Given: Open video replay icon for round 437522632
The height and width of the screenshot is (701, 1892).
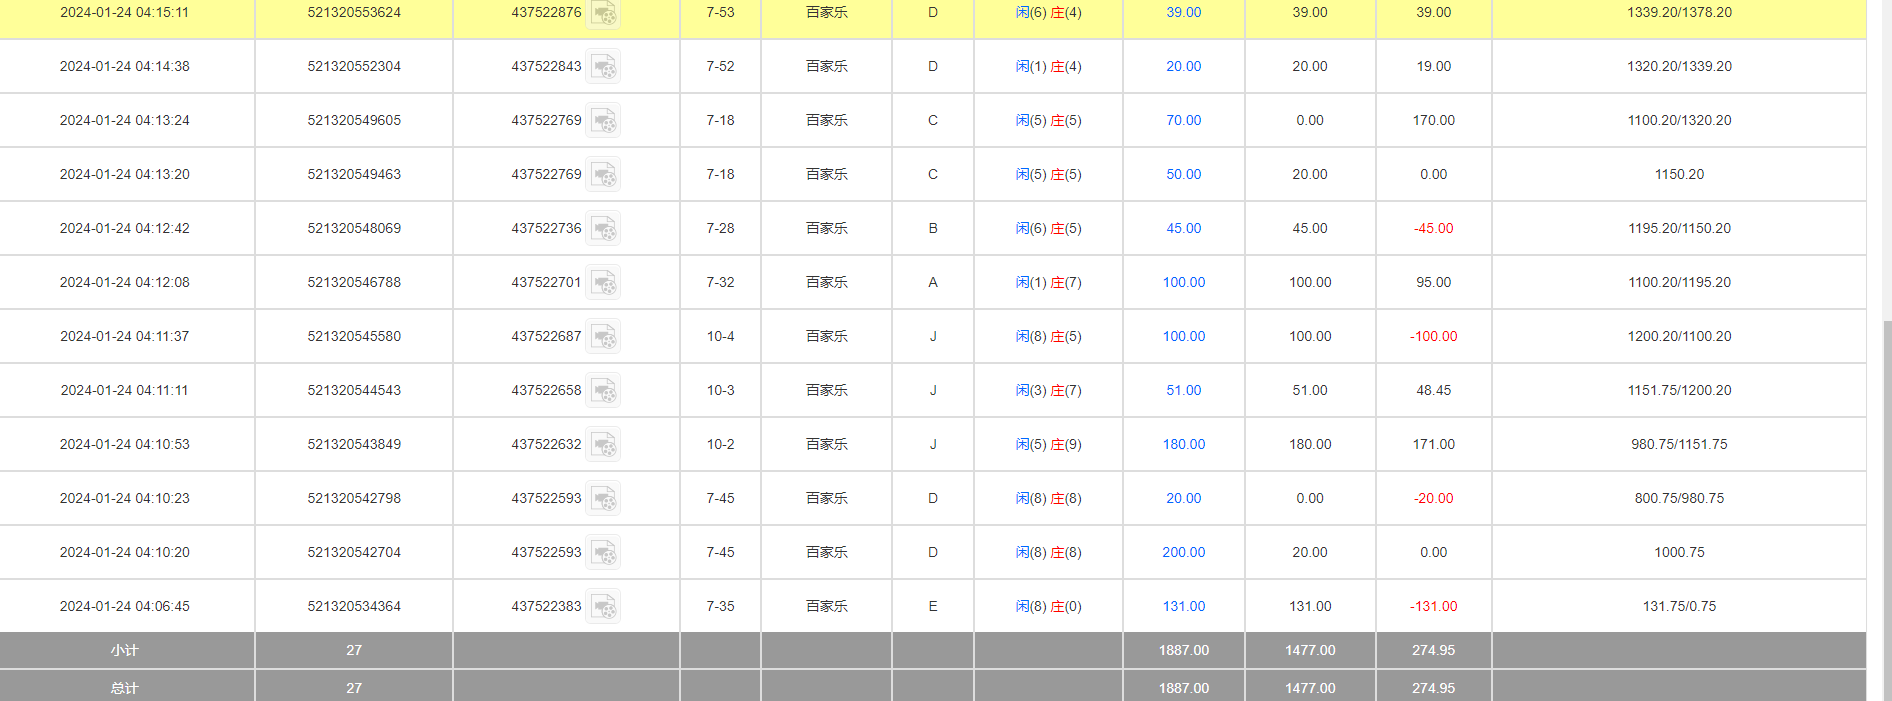Looking at the screenshot, I should [x=603, y=445].
